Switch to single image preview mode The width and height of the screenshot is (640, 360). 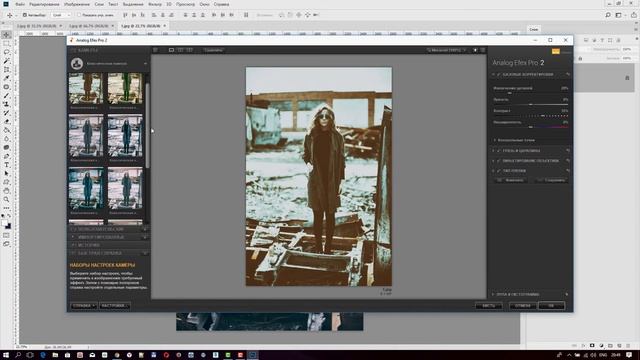tap(171, 50)
